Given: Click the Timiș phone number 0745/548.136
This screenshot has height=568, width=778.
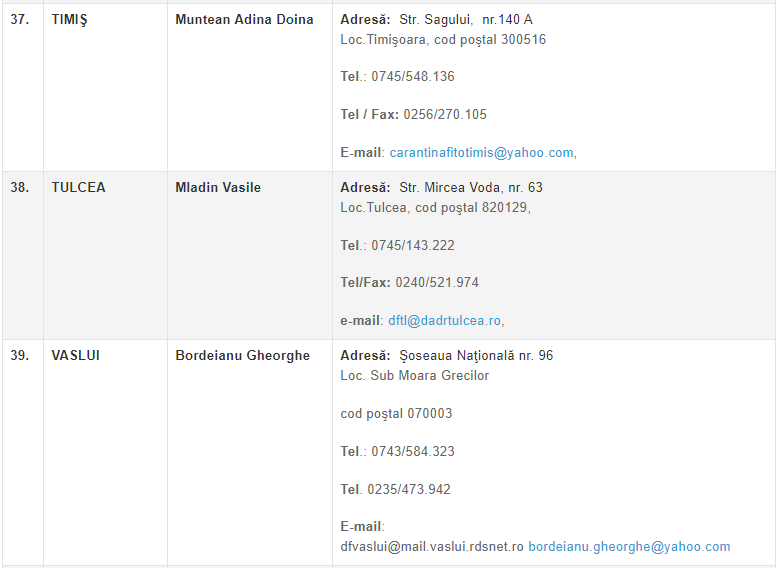Looking at the screenshot, I should tap(413, 76).
